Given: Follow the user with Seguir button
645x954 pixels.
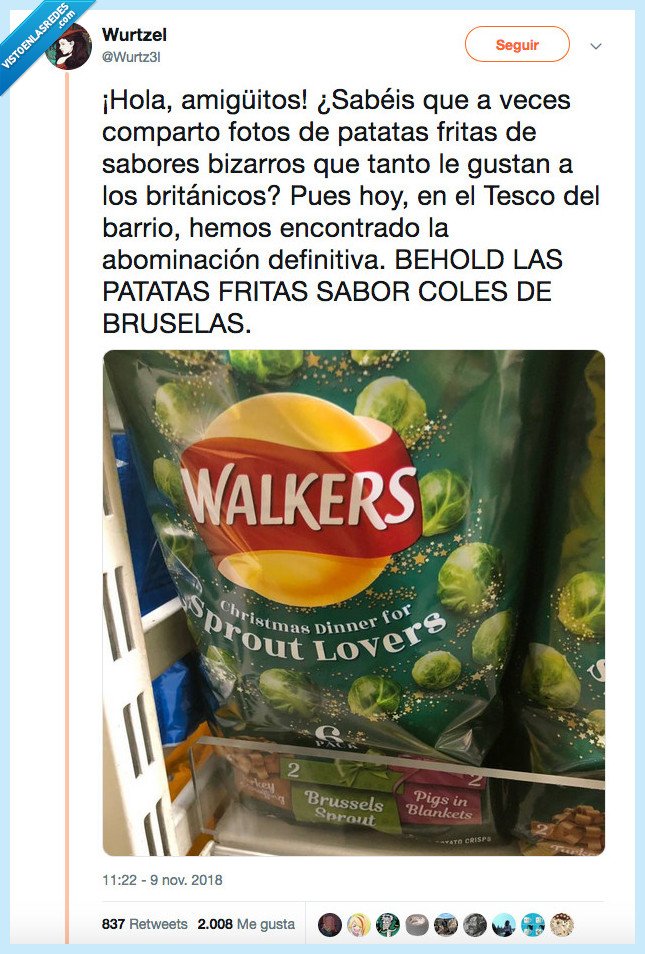Looking at the screenshot, I should point(517,44).
